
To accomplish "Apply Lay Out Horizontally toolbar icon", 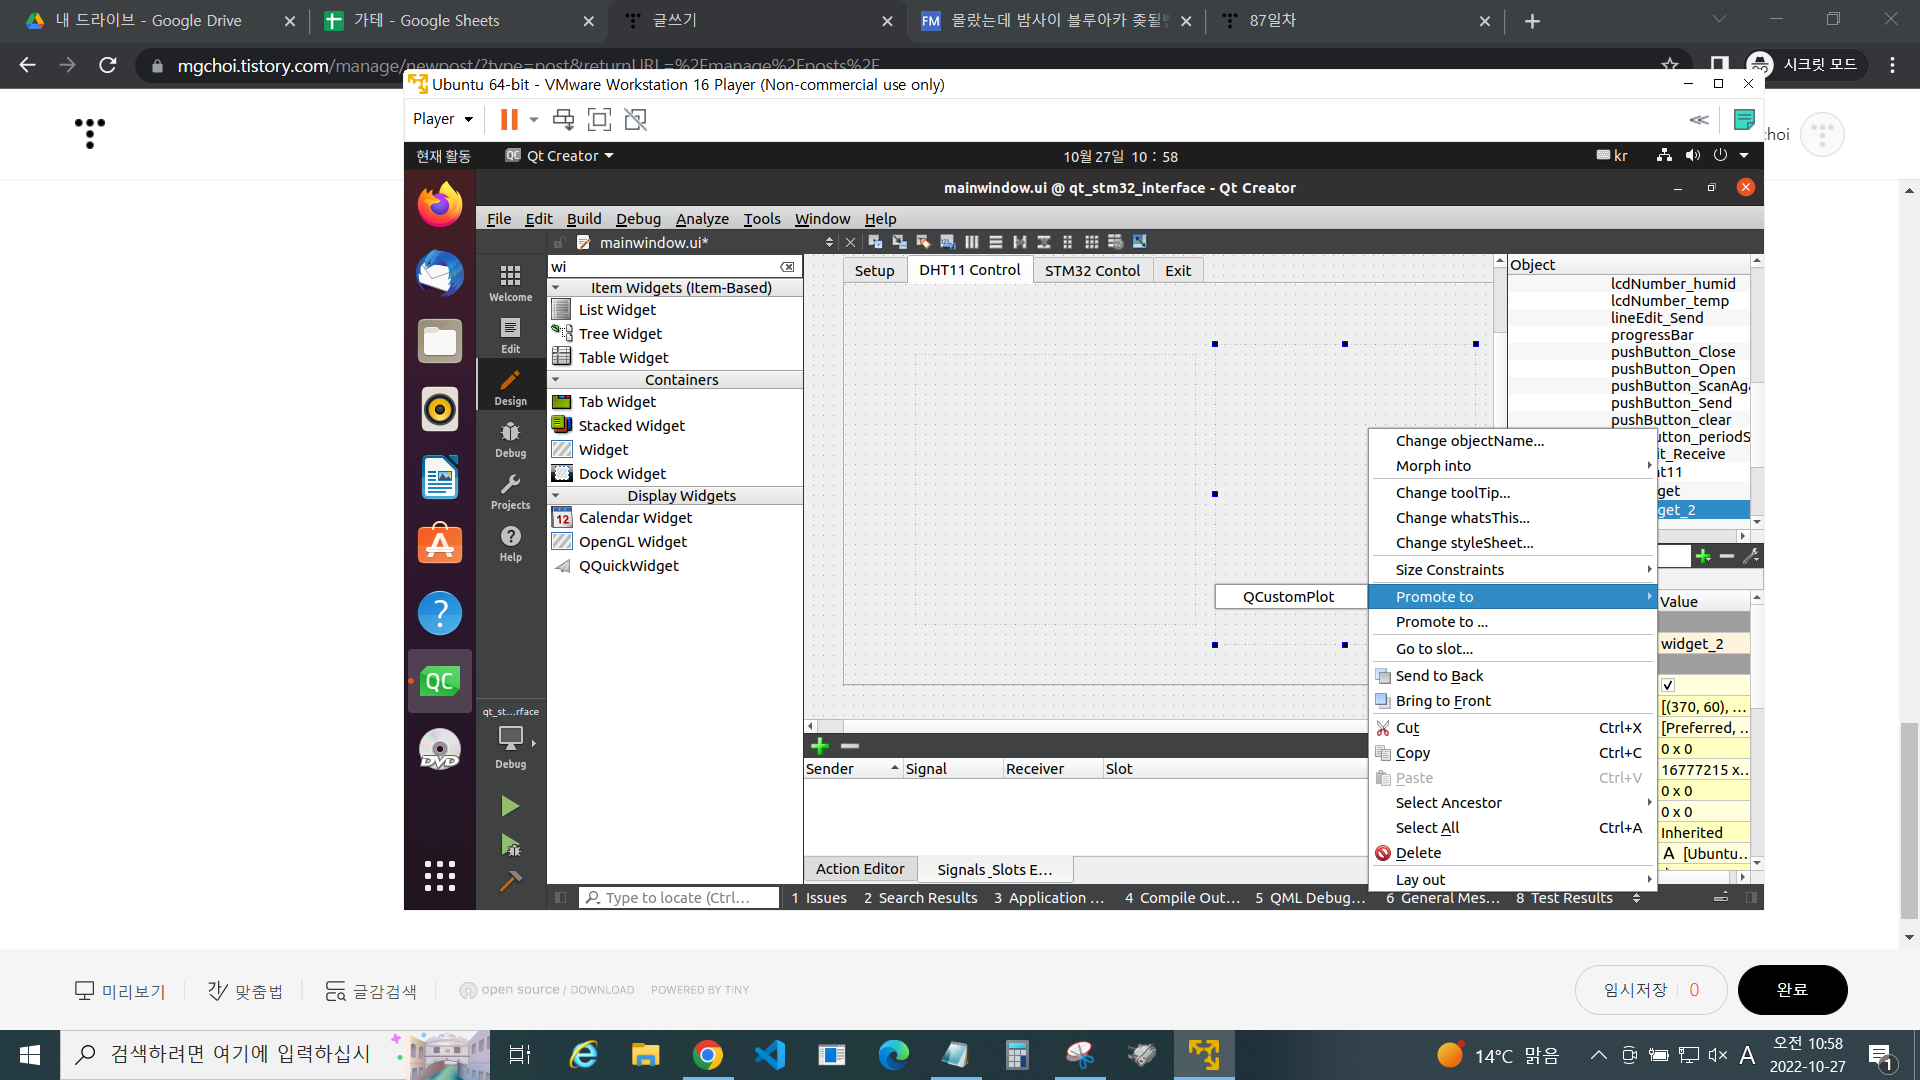I will tap(971, 242).
